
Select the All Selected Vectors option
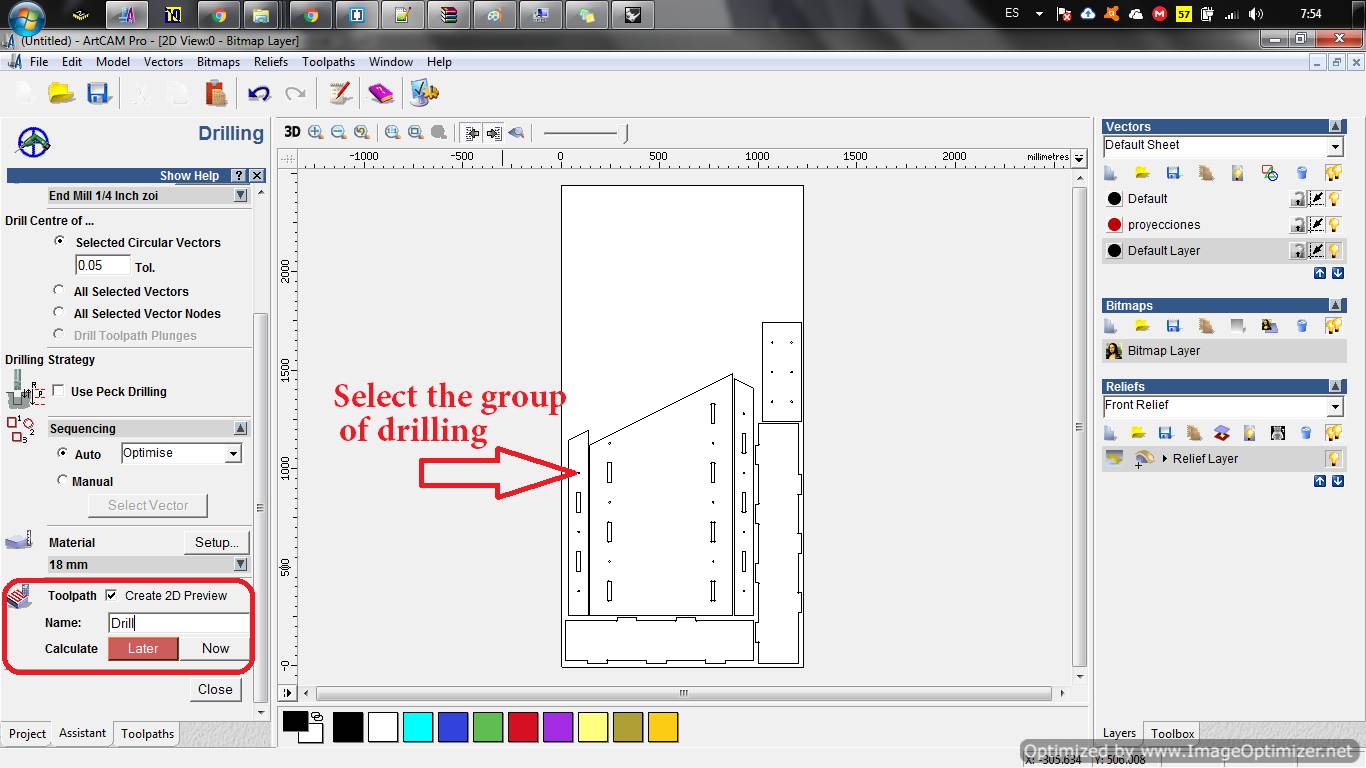pos(59,291)
